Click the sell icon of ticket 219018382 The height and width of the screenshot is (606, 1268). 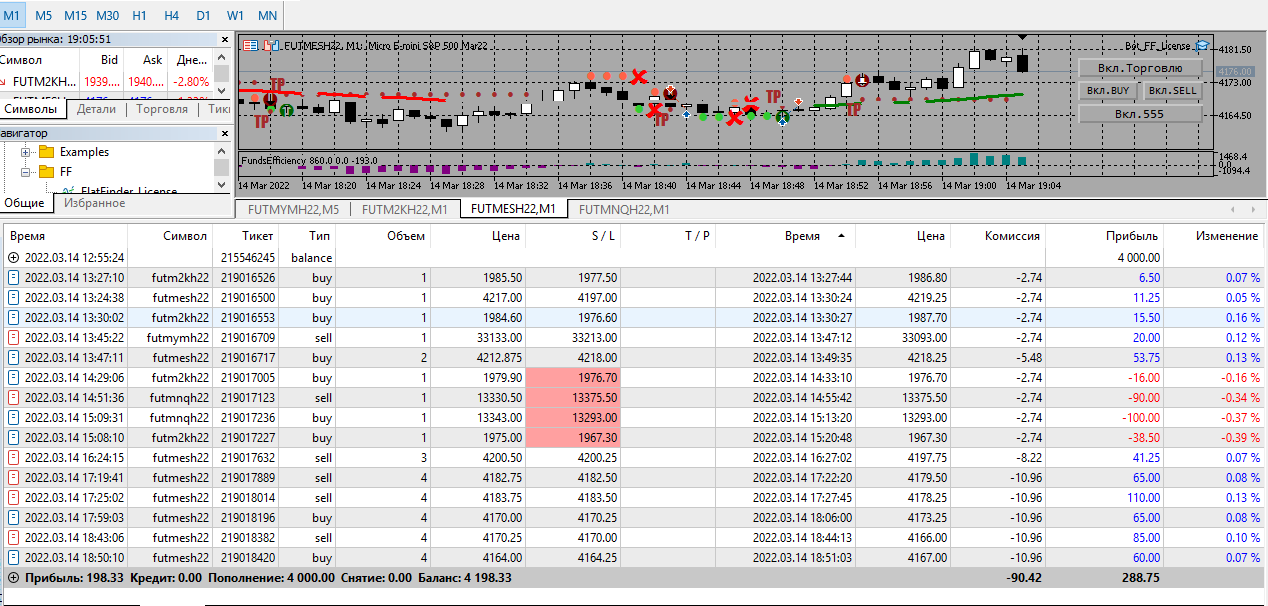13,537
